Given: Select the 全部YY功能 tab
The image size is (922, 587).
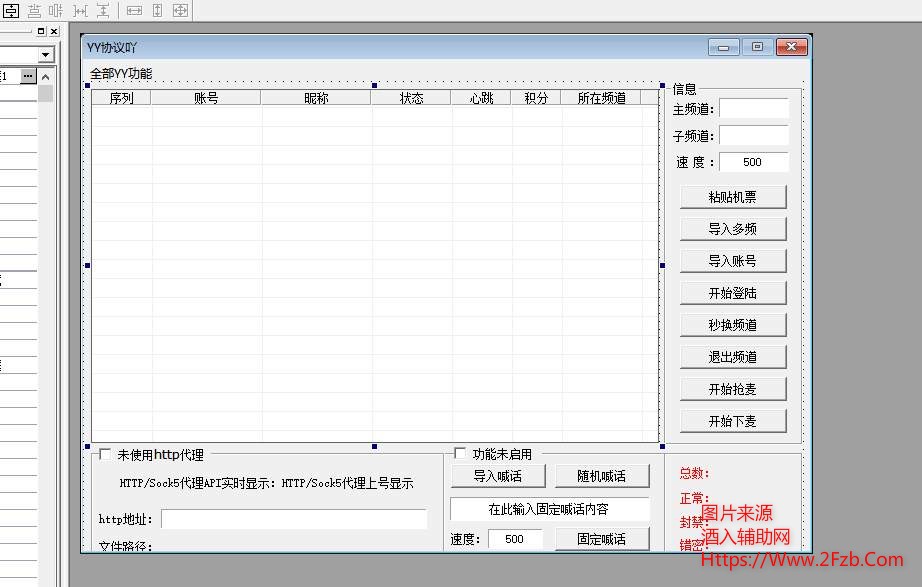Looking at the screenshot, I should pyautogui.click(x=121, y=74).
